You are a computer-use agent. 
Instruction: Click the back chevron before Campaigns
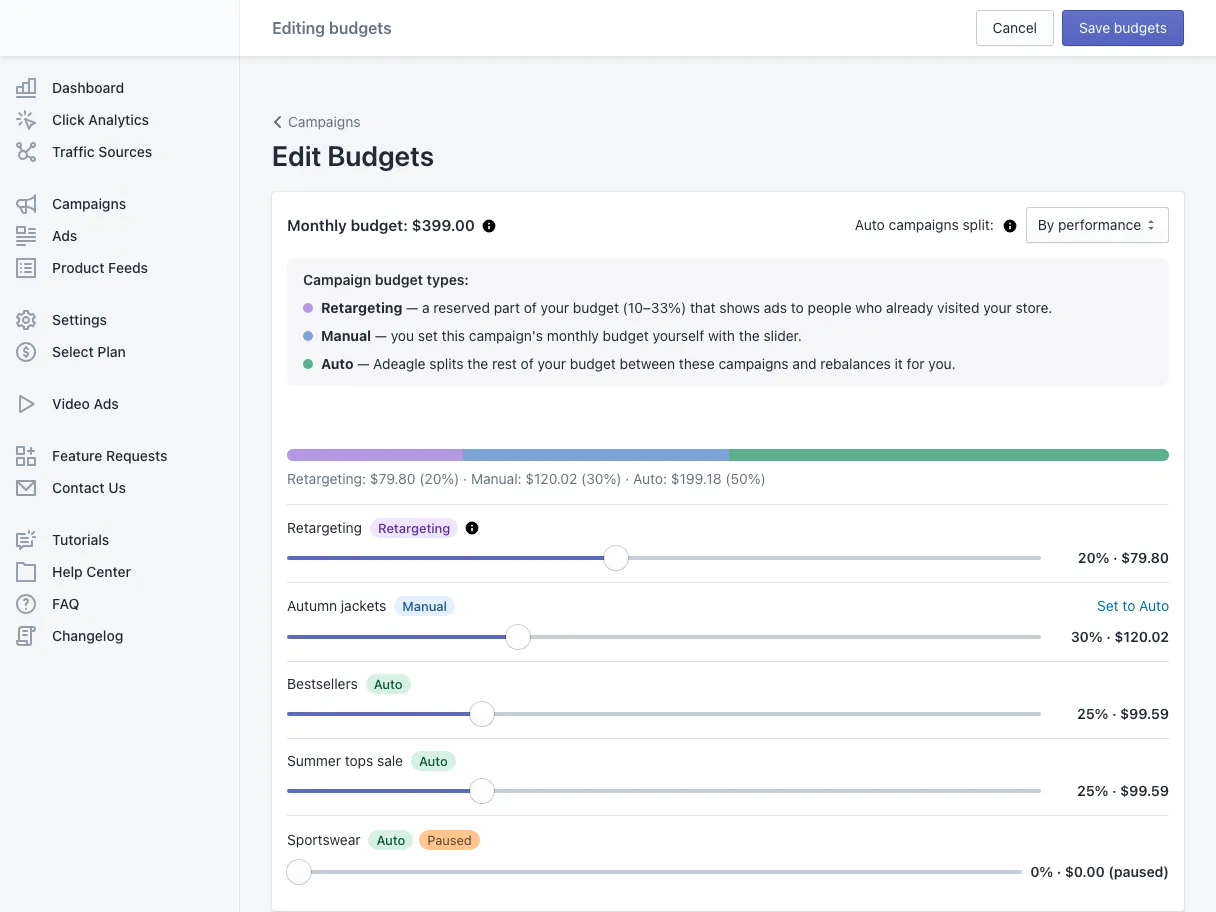[277, 122]
